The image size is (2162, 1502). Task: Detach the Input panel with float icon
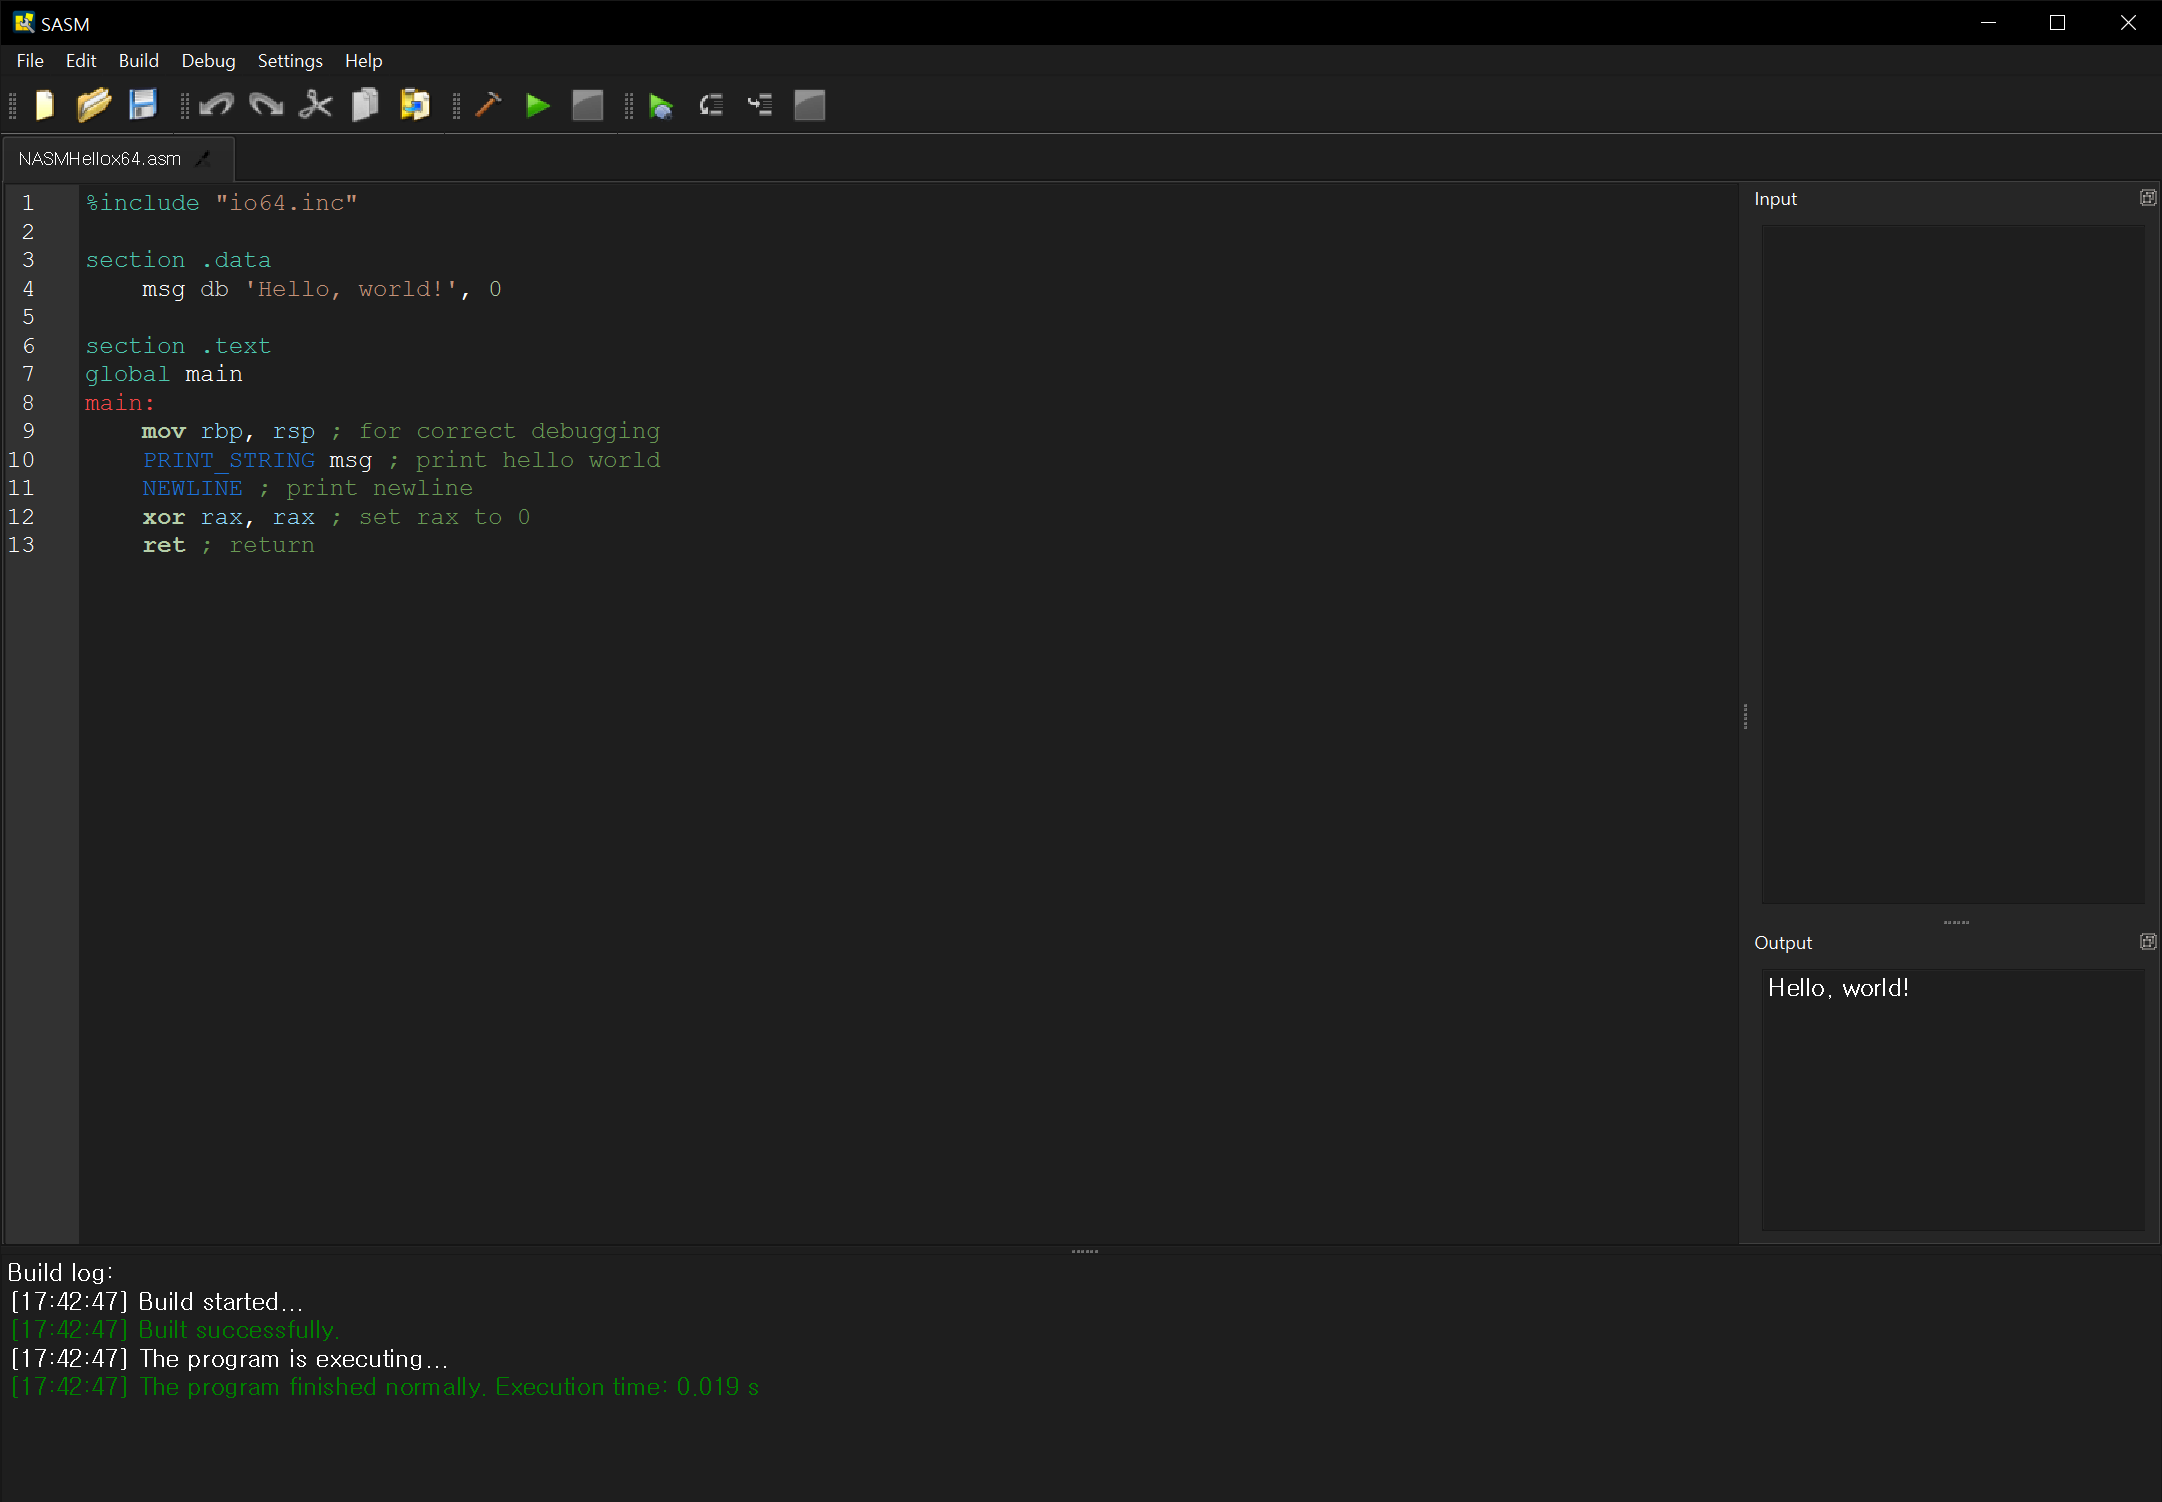pyautogui.click(x=2147, y=198)
